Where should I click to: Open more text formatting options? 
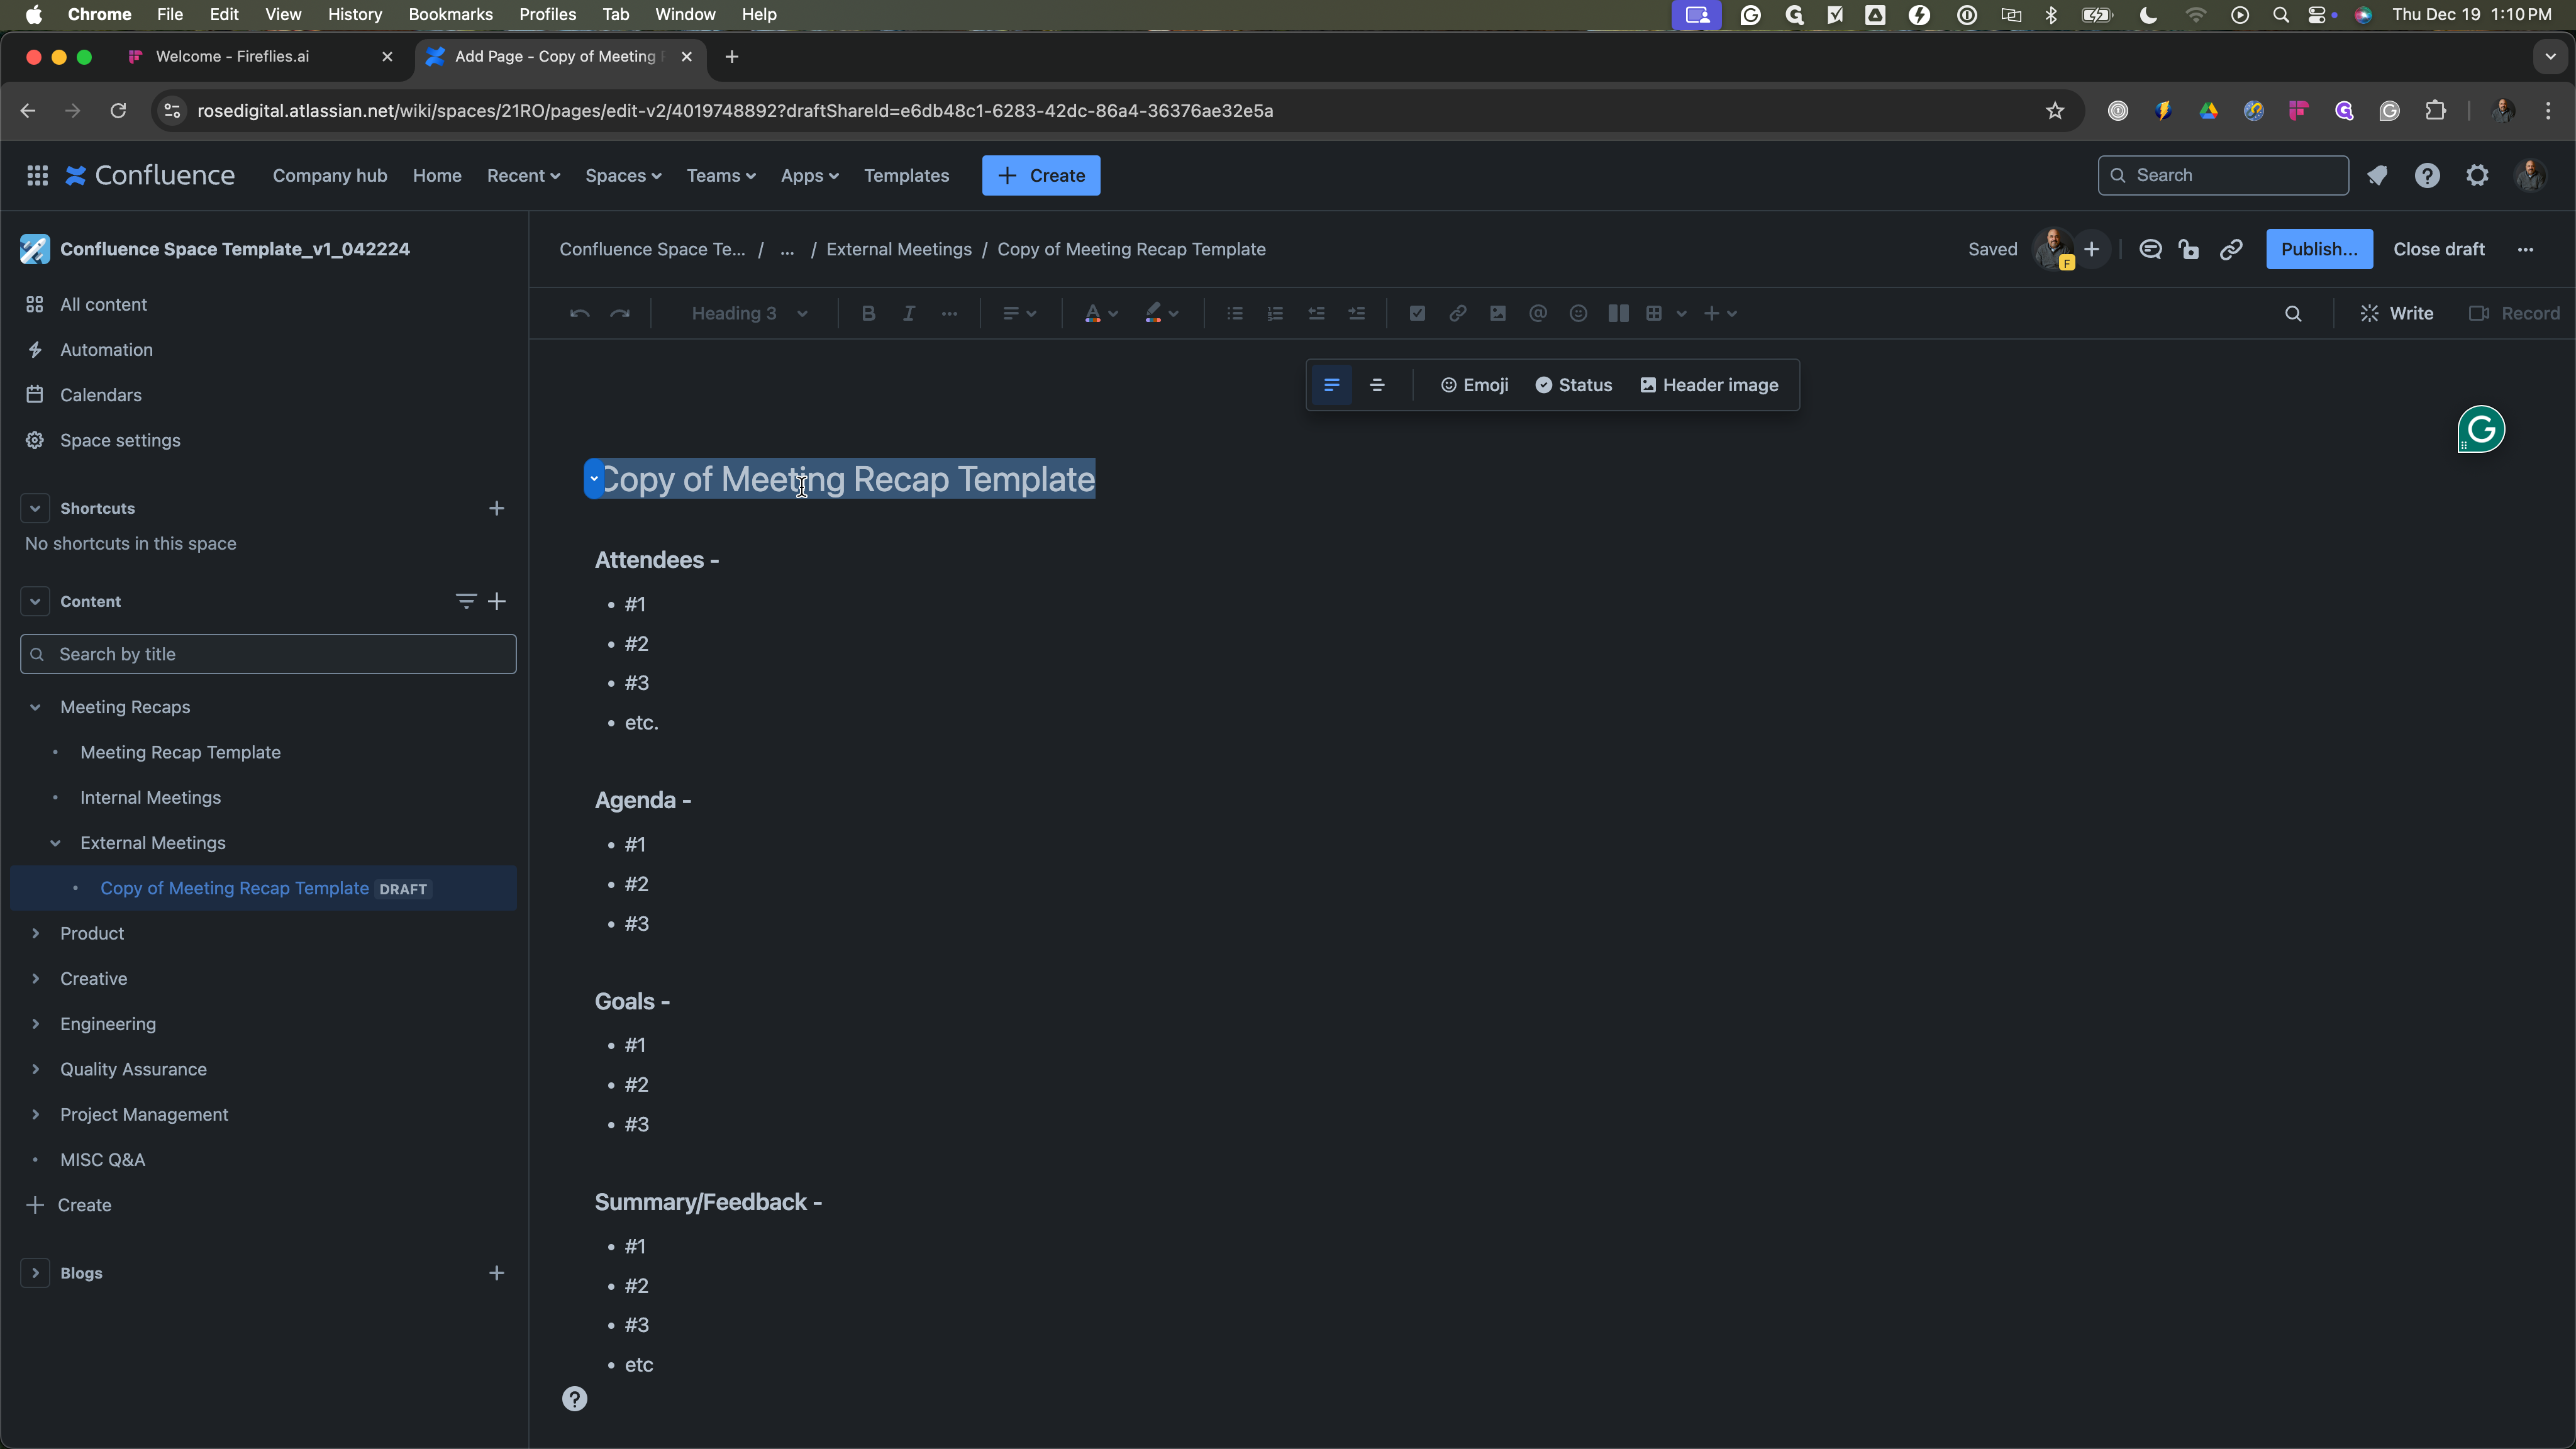click(949, 313)
